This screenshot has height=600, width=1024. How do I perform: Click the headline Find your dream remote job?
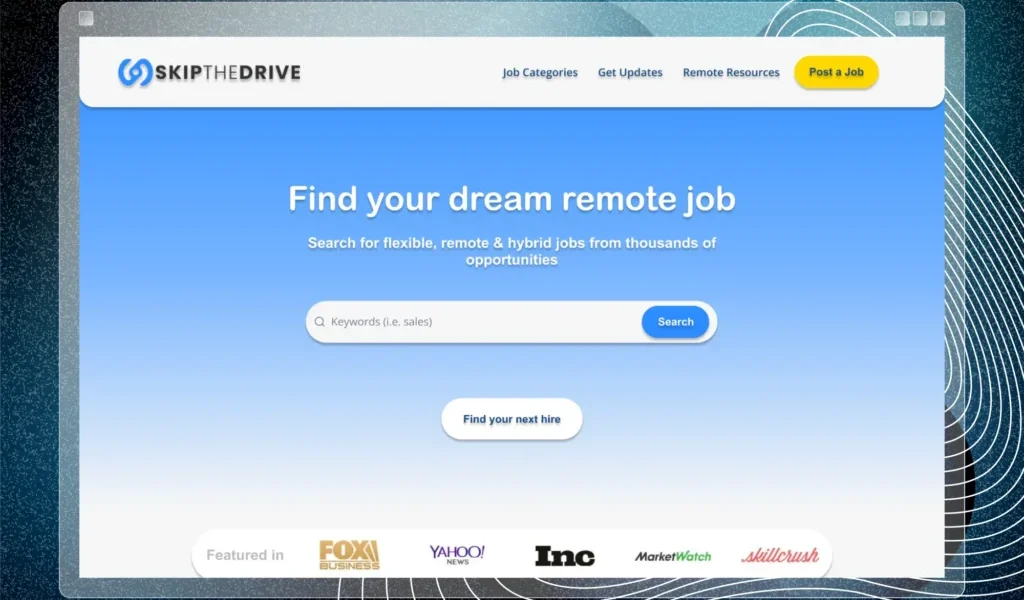[x=511, y=199]
